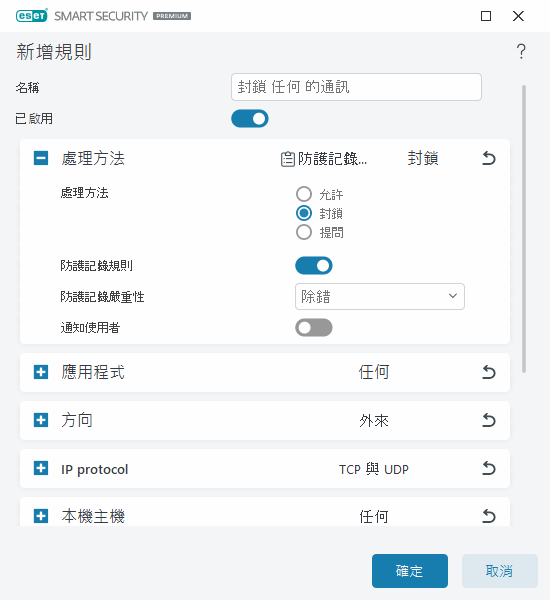Toggle the 防護記錄規則 switch

pos(313,266)
